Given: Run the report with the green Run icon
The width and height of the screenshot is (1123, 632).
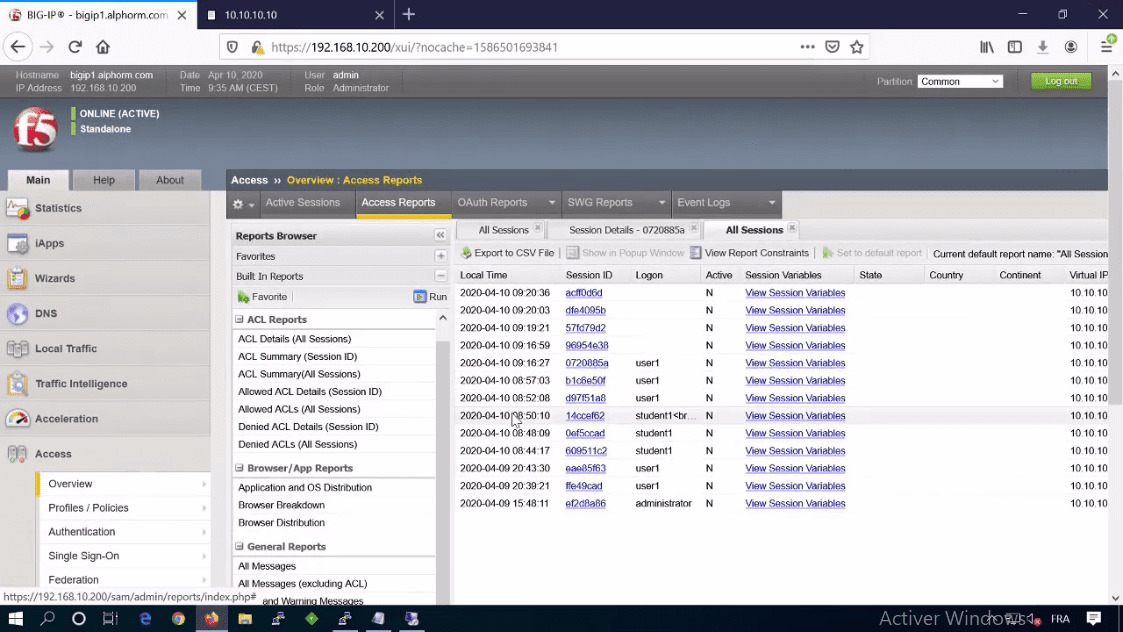Looking at the screenshot, I should pyautogui.click(x=422, y=296).
